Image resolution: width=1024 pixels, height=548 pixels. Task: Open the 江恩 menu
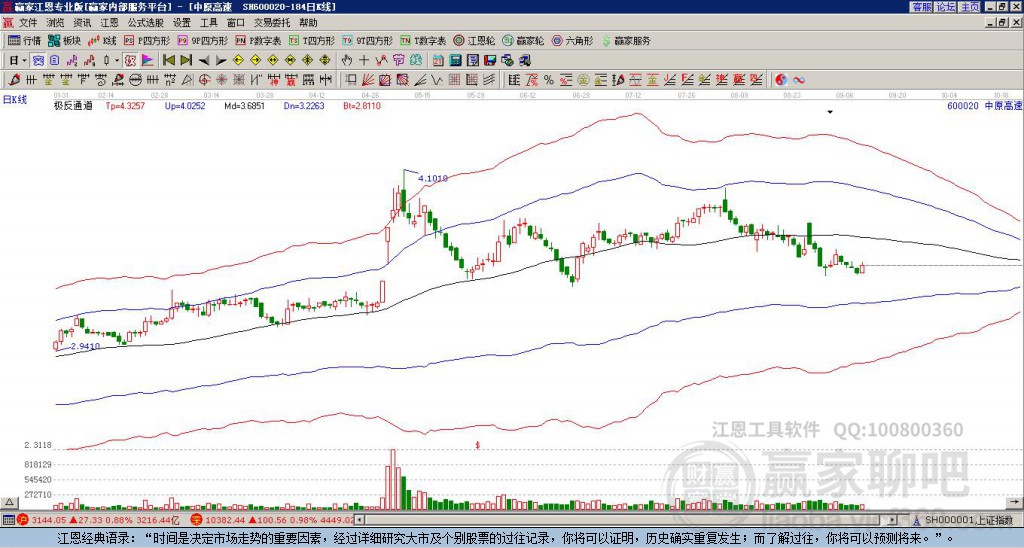coord(109,23)
